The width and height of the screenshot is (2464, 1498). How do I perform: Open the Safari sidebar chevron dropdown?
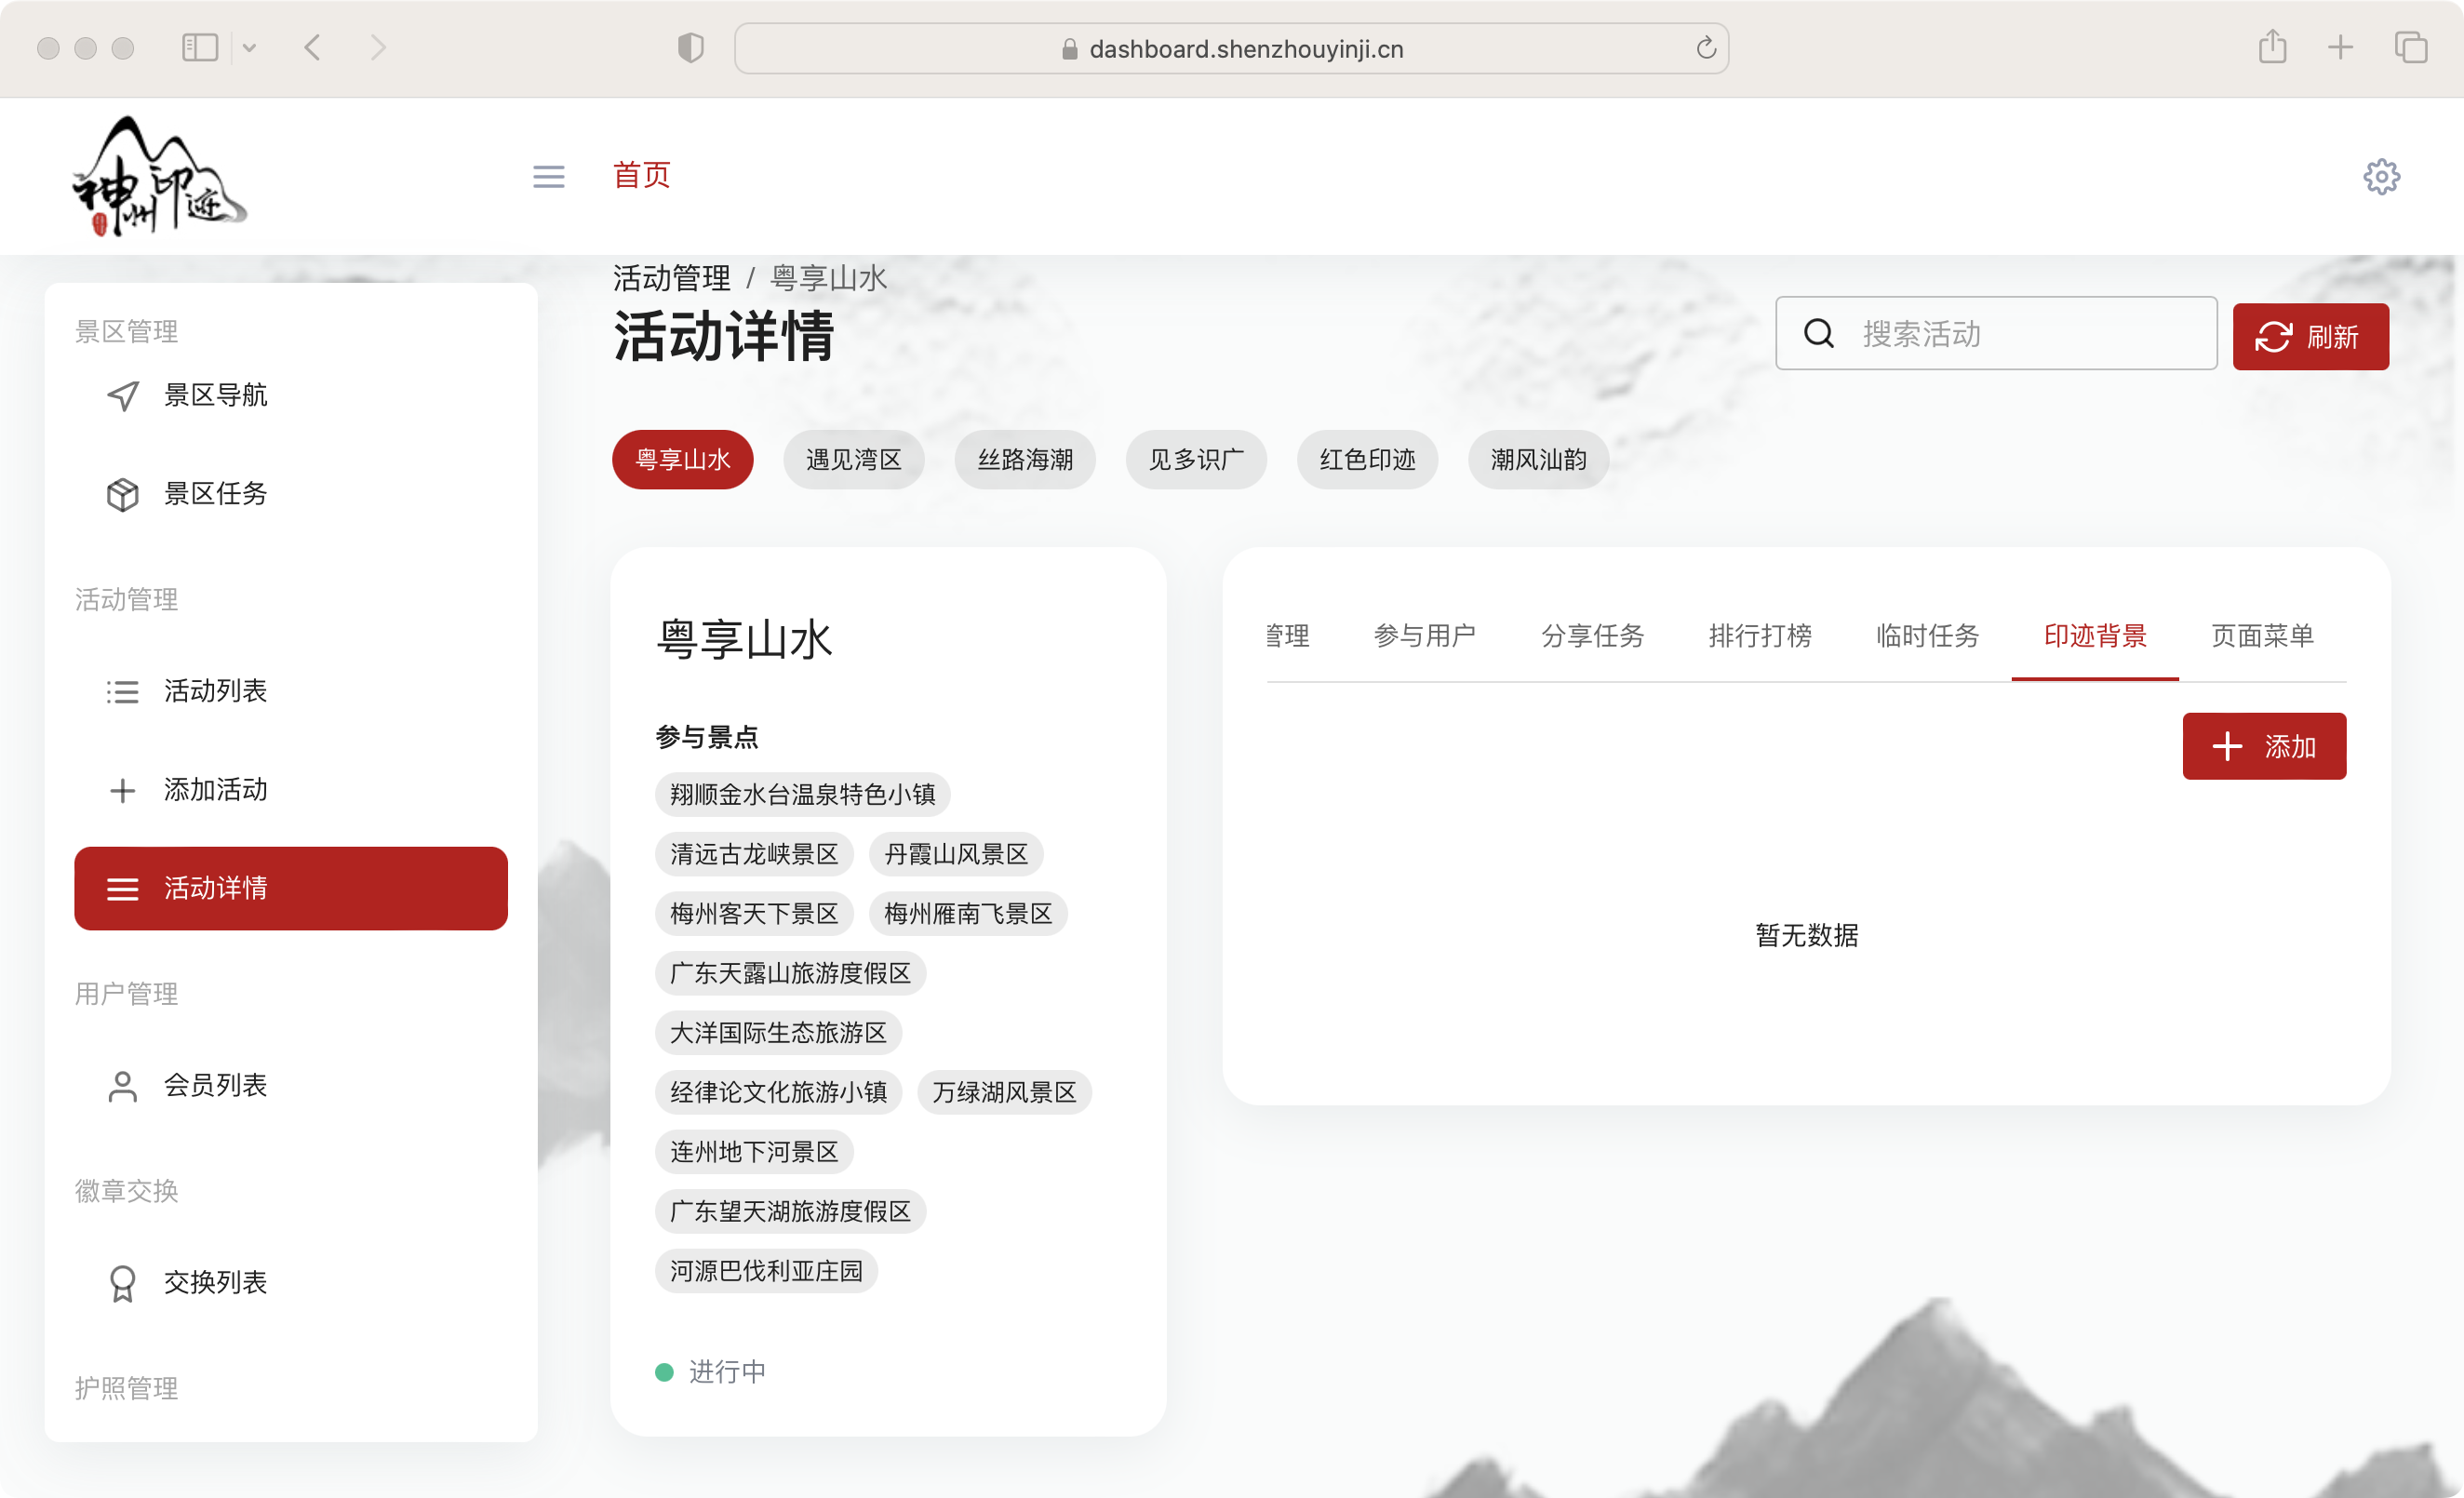pos(250,47)
